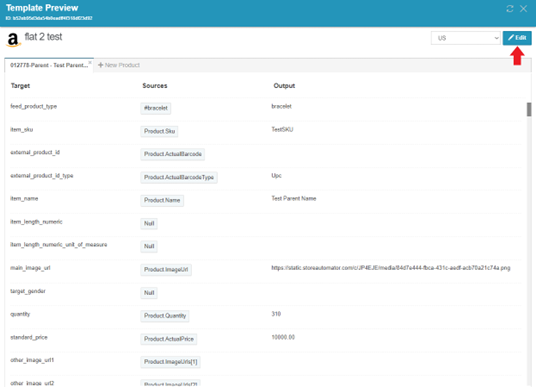This screenshot has height=387, width=536.
Task: Click the vertical scrollbar thumb
Action: tap(529, 109)
